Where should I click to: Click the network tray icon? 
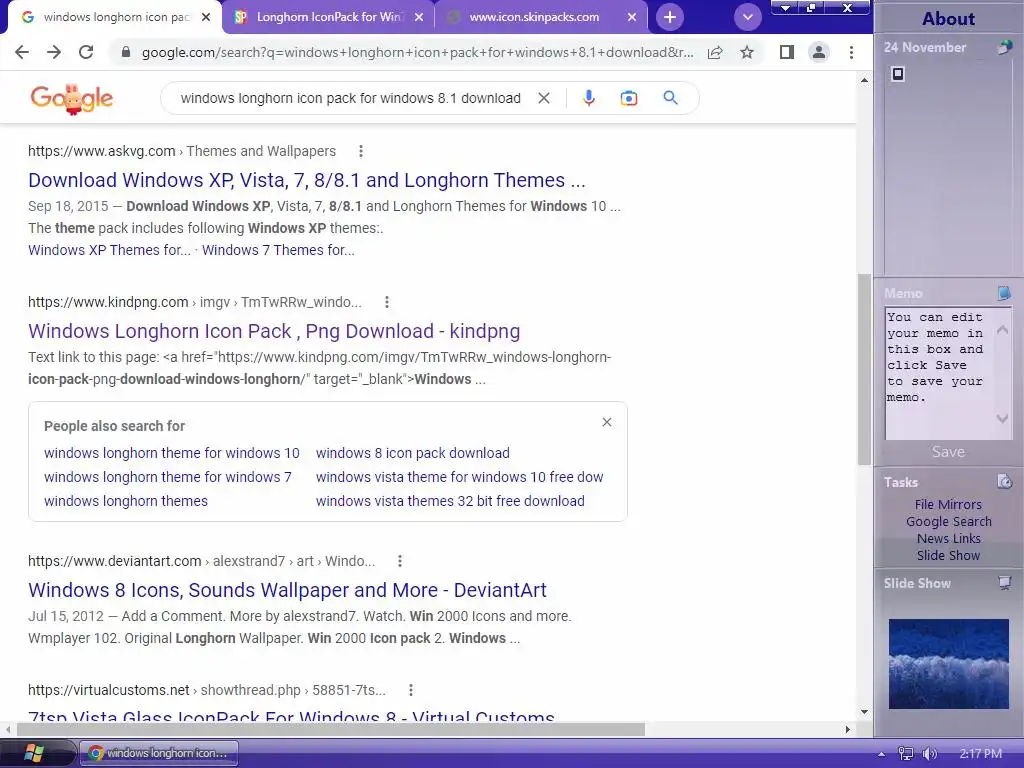[905, 754]
